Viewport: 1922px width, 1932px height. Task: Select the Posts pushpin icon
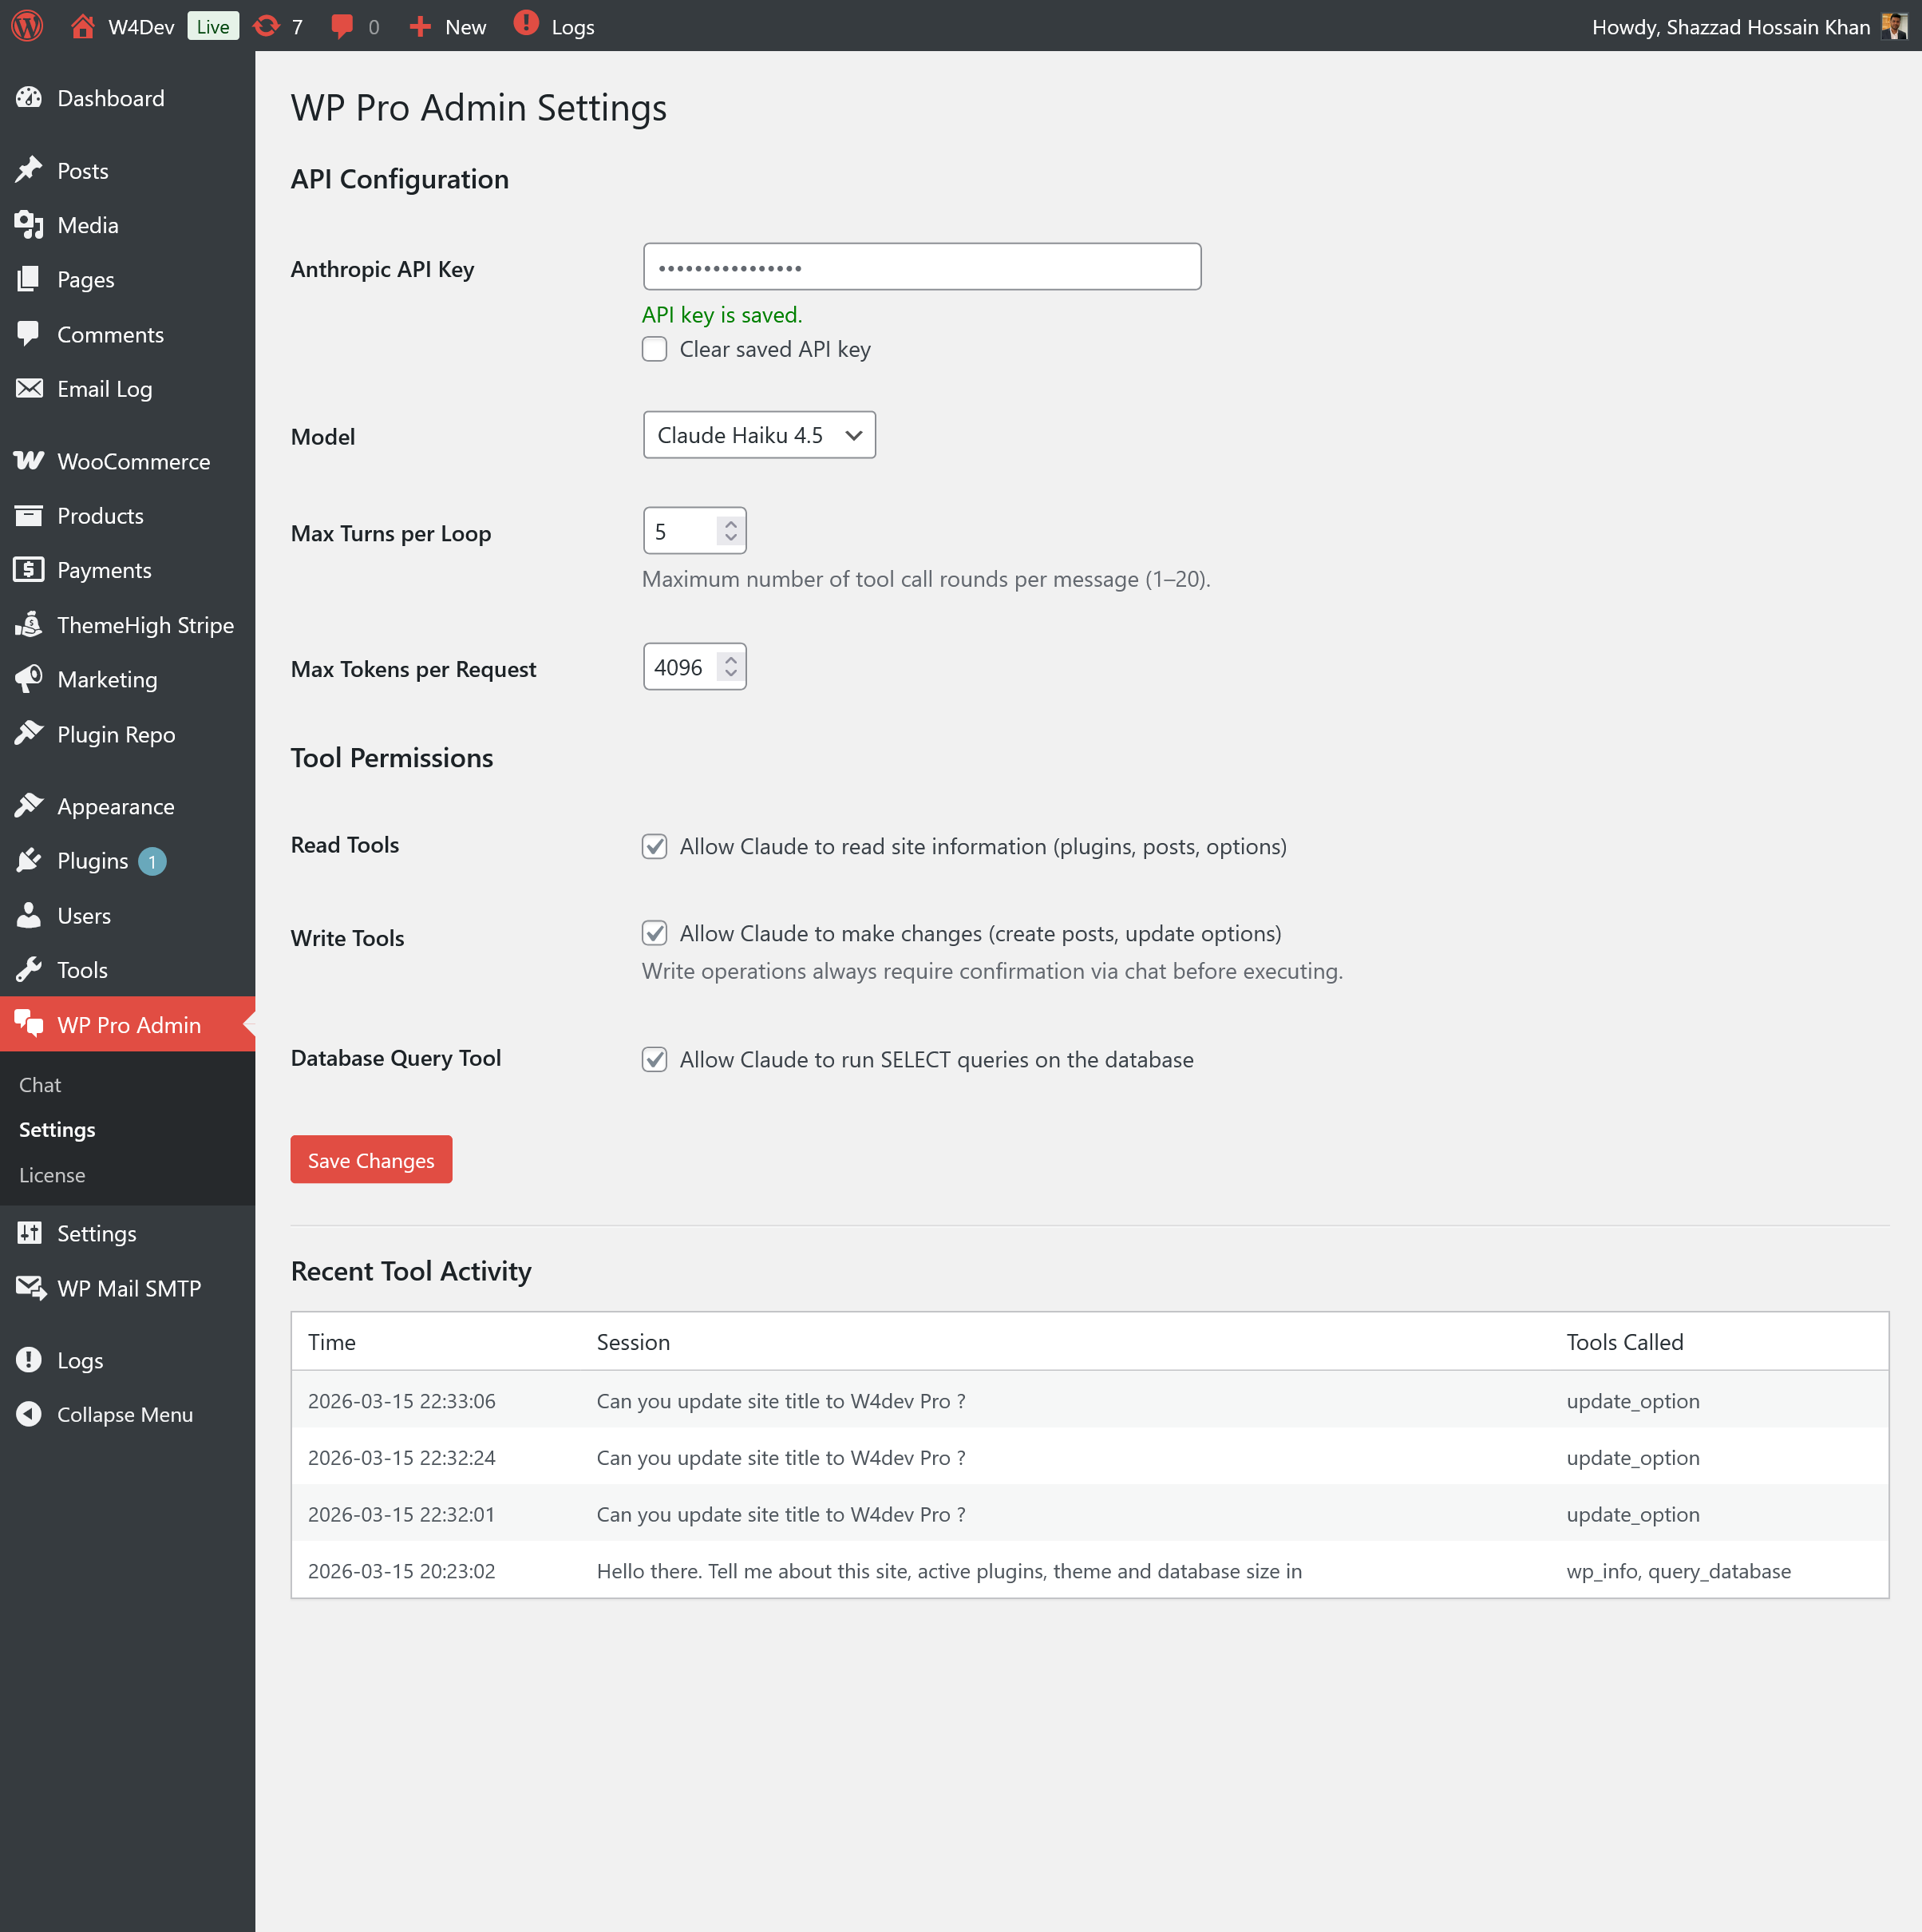(30, 170)
